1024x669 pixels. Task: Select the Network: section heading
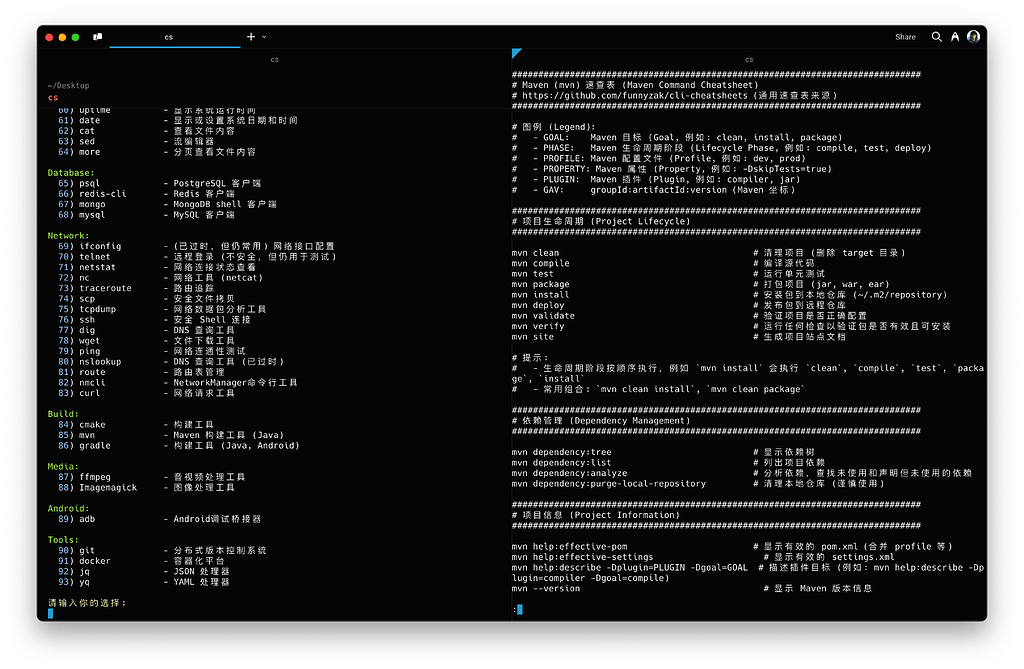point(68,236)
